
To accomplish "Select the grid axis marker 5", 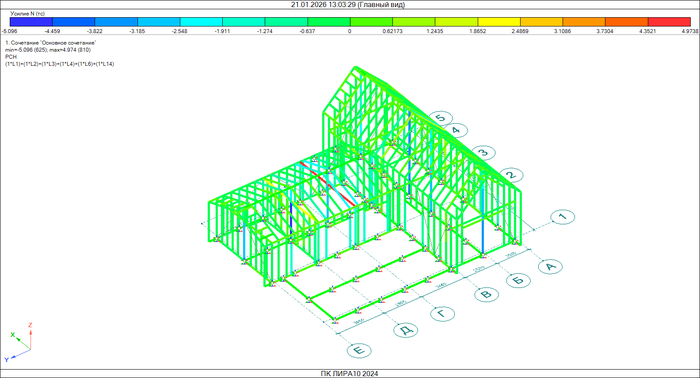I will tap(441, 118).
